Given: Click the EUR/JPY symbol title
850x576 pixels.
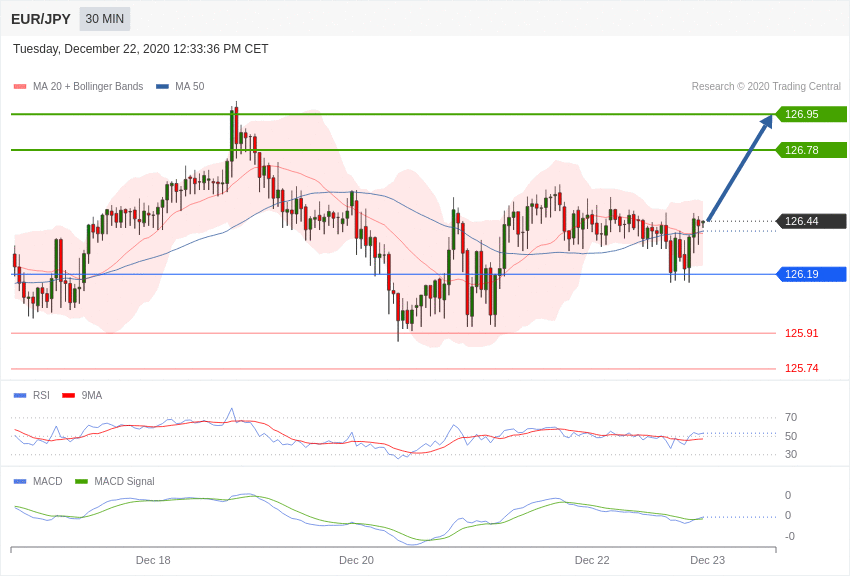Looking at the screenshot, I should click(41, 19).
